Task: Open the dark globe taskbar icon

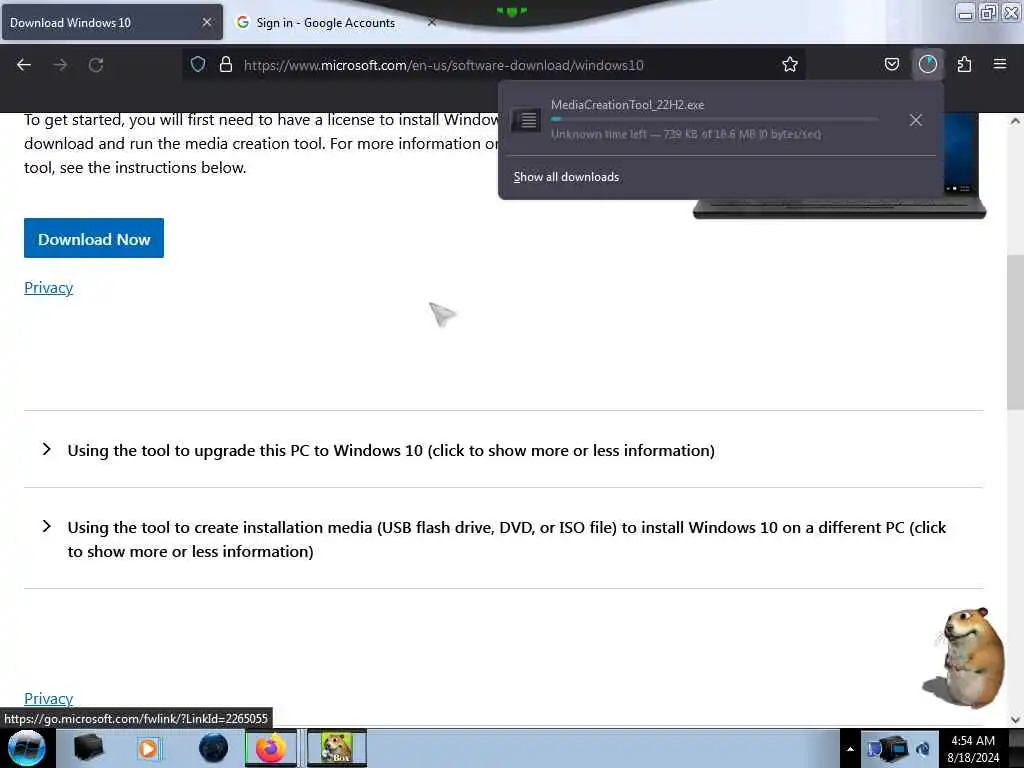Action: pos(214,748)
